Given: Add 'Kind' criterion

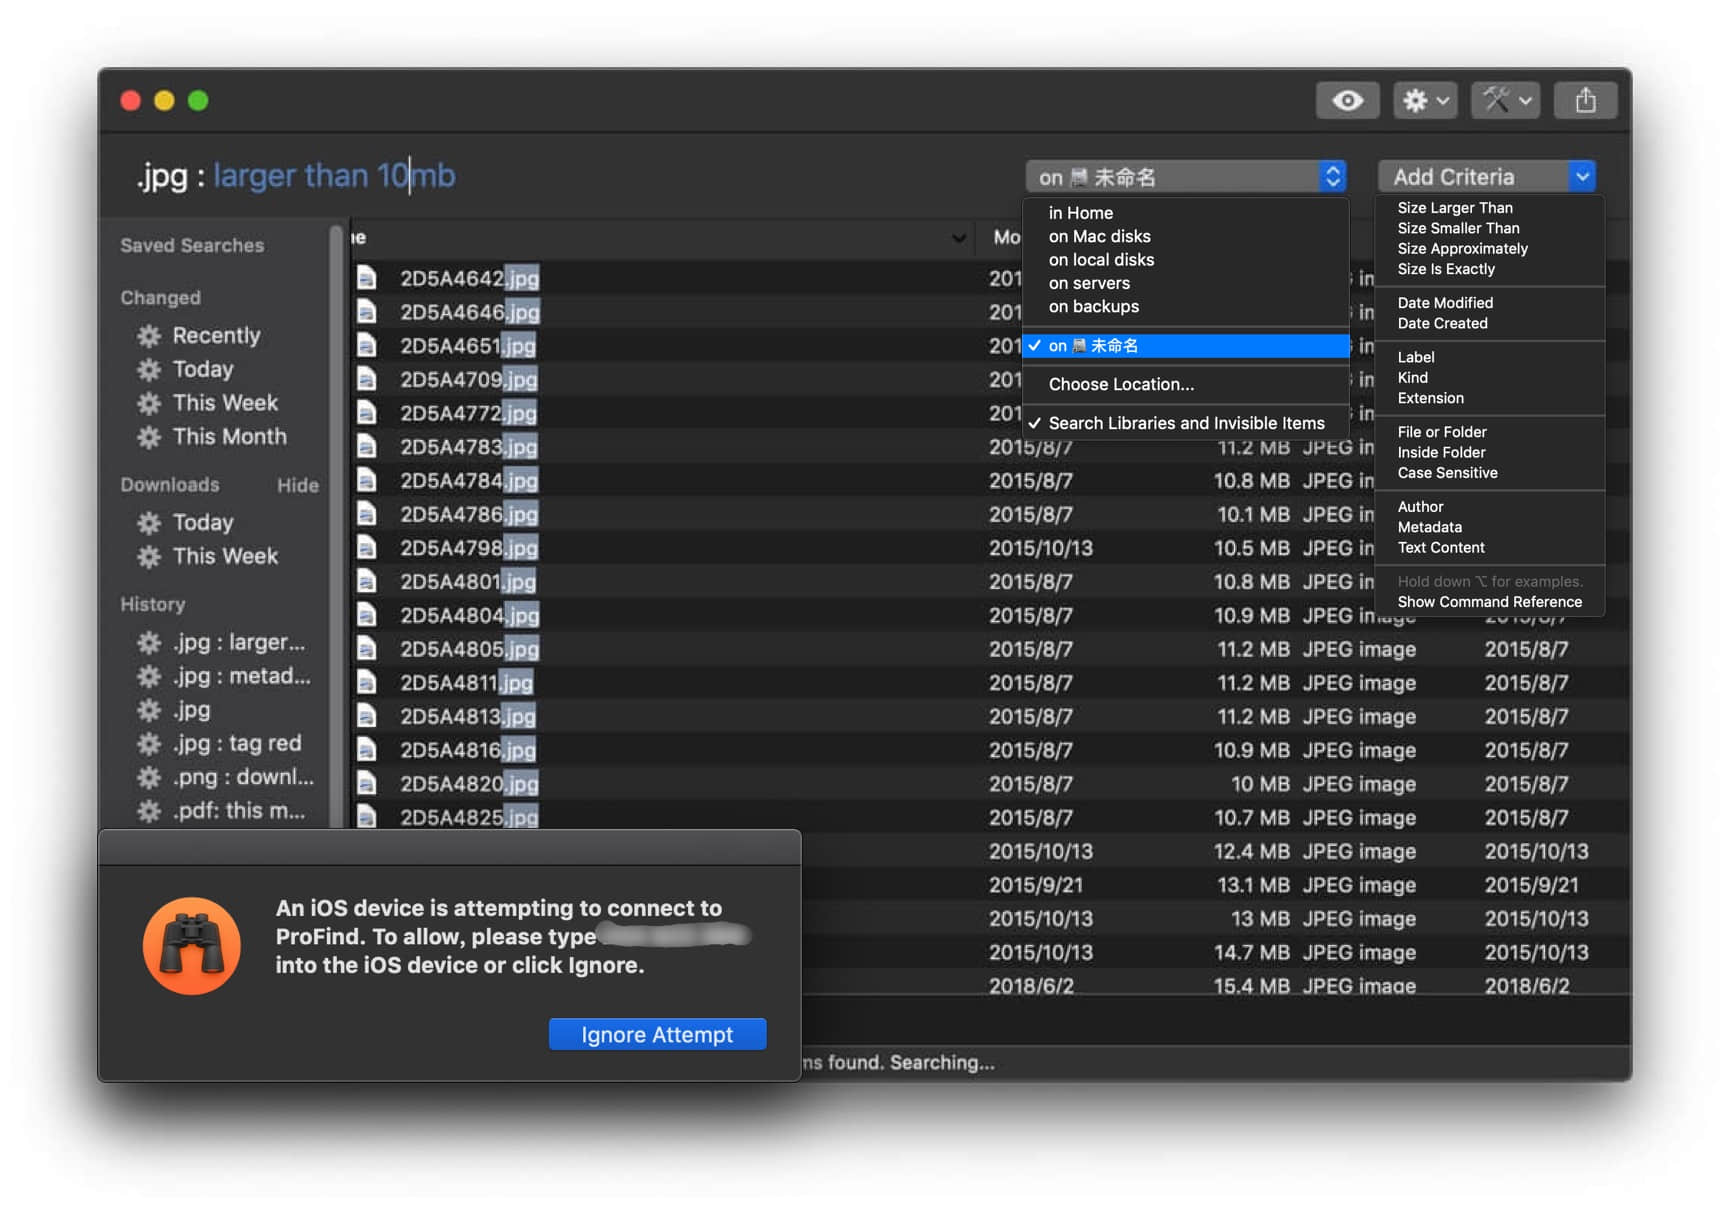Looking at the screenshot, I should pos(1412,377).
